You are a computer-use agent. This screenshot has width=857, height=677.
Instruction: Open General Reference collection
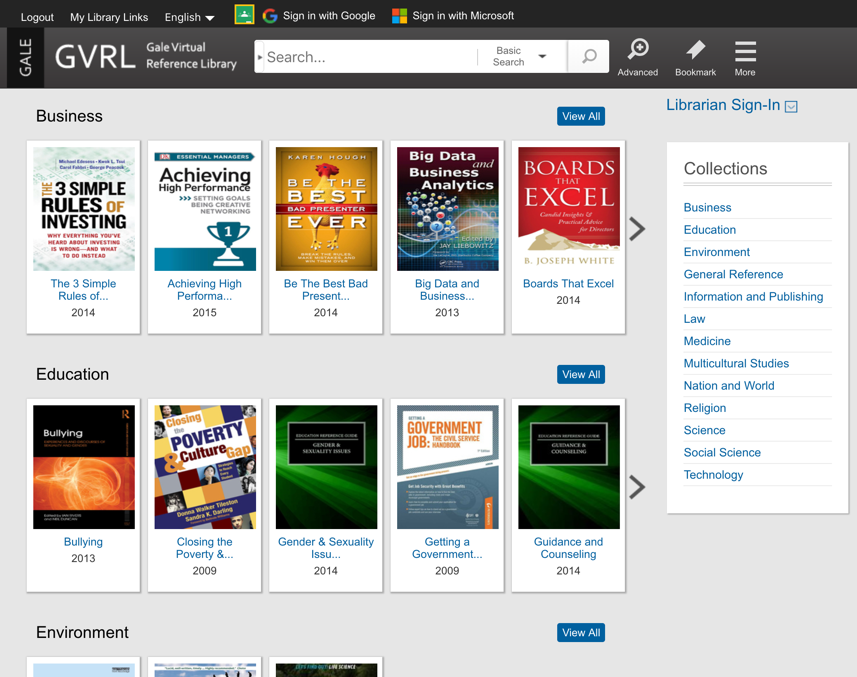pos(733,275)
